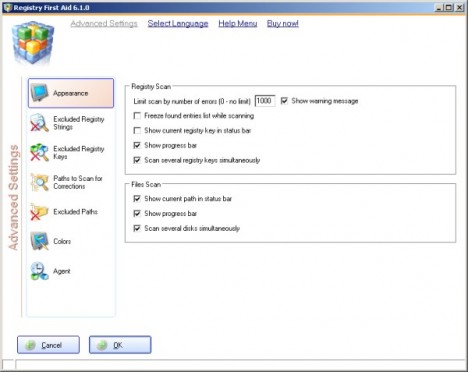Click the Appearance monitor icon
The height and width of the screenshot is (372, 468).
(x=40, y=93)
